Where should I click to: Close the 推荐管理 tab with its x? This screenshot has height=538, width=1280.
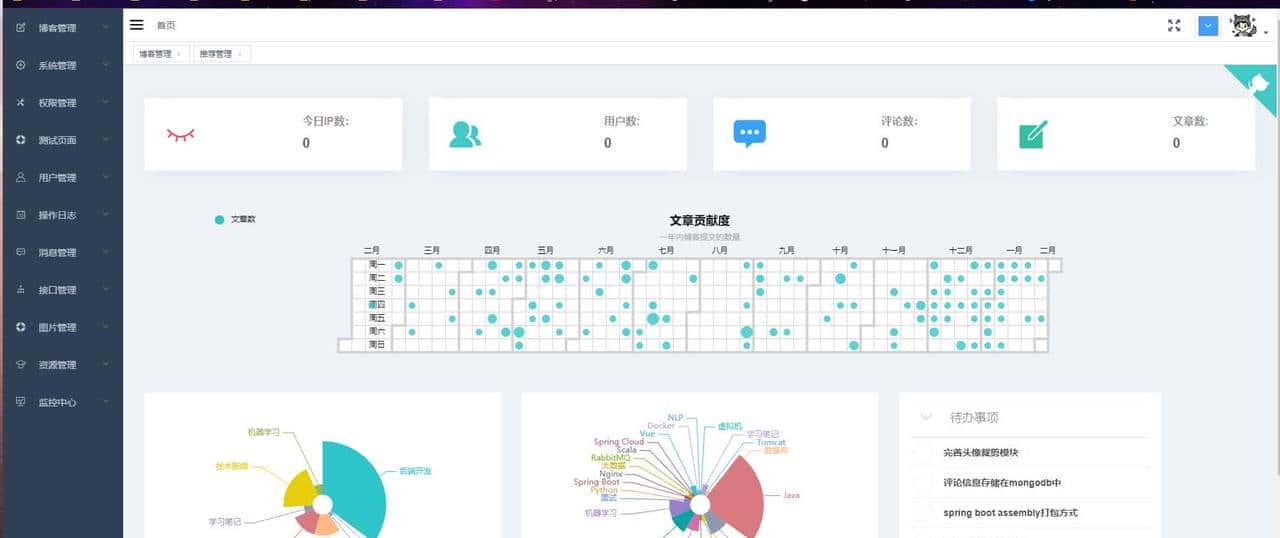(239, 54)
